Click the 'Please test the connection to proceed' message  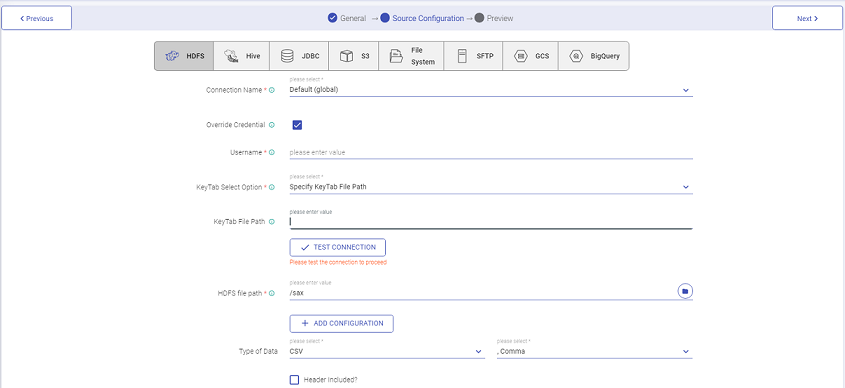(x=338, y=262)
